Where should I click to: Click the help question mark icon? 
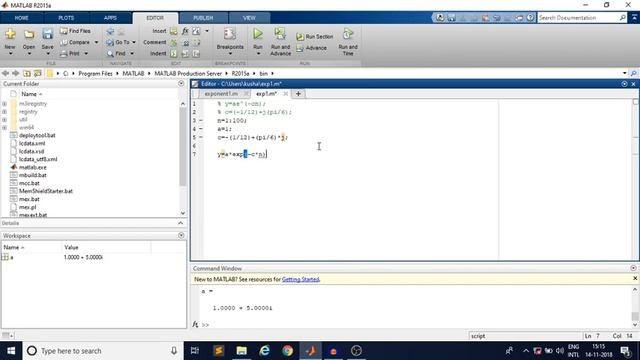(530, 18)
